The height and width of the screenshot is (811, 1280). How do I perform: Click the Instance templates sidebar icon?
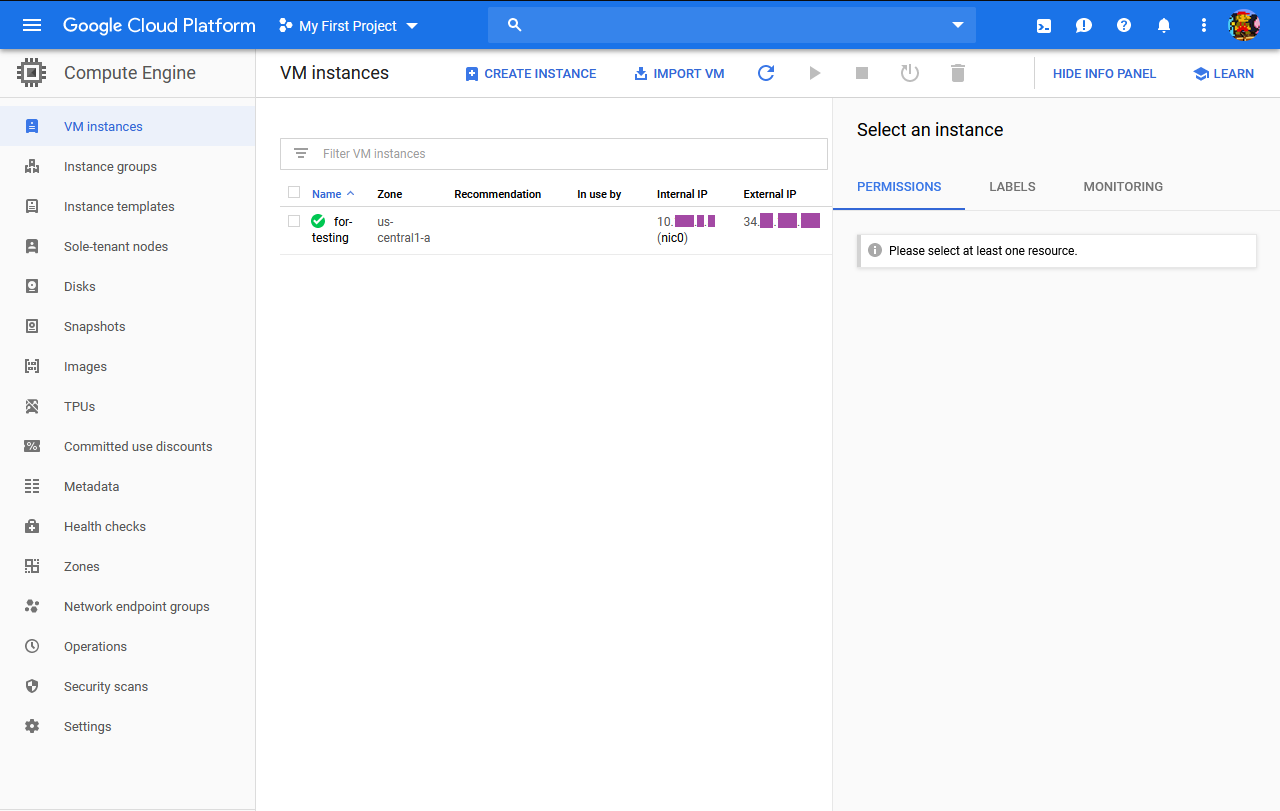tap(32, 206)
